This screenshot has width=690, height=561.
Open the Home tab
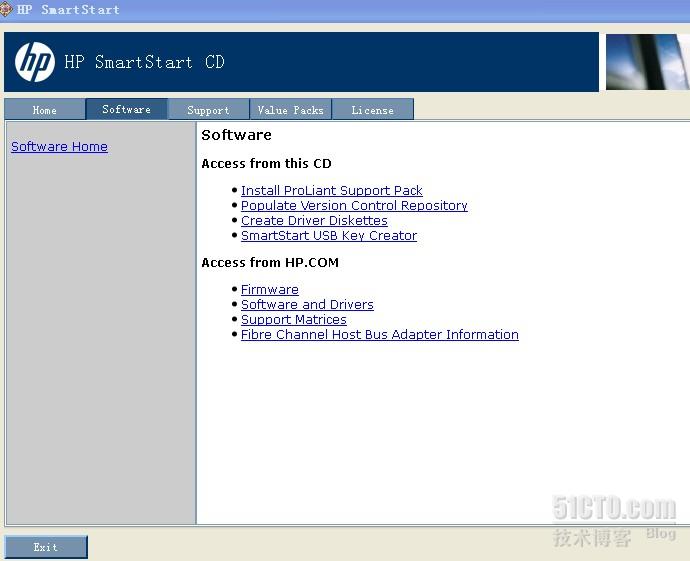[44, 110]
